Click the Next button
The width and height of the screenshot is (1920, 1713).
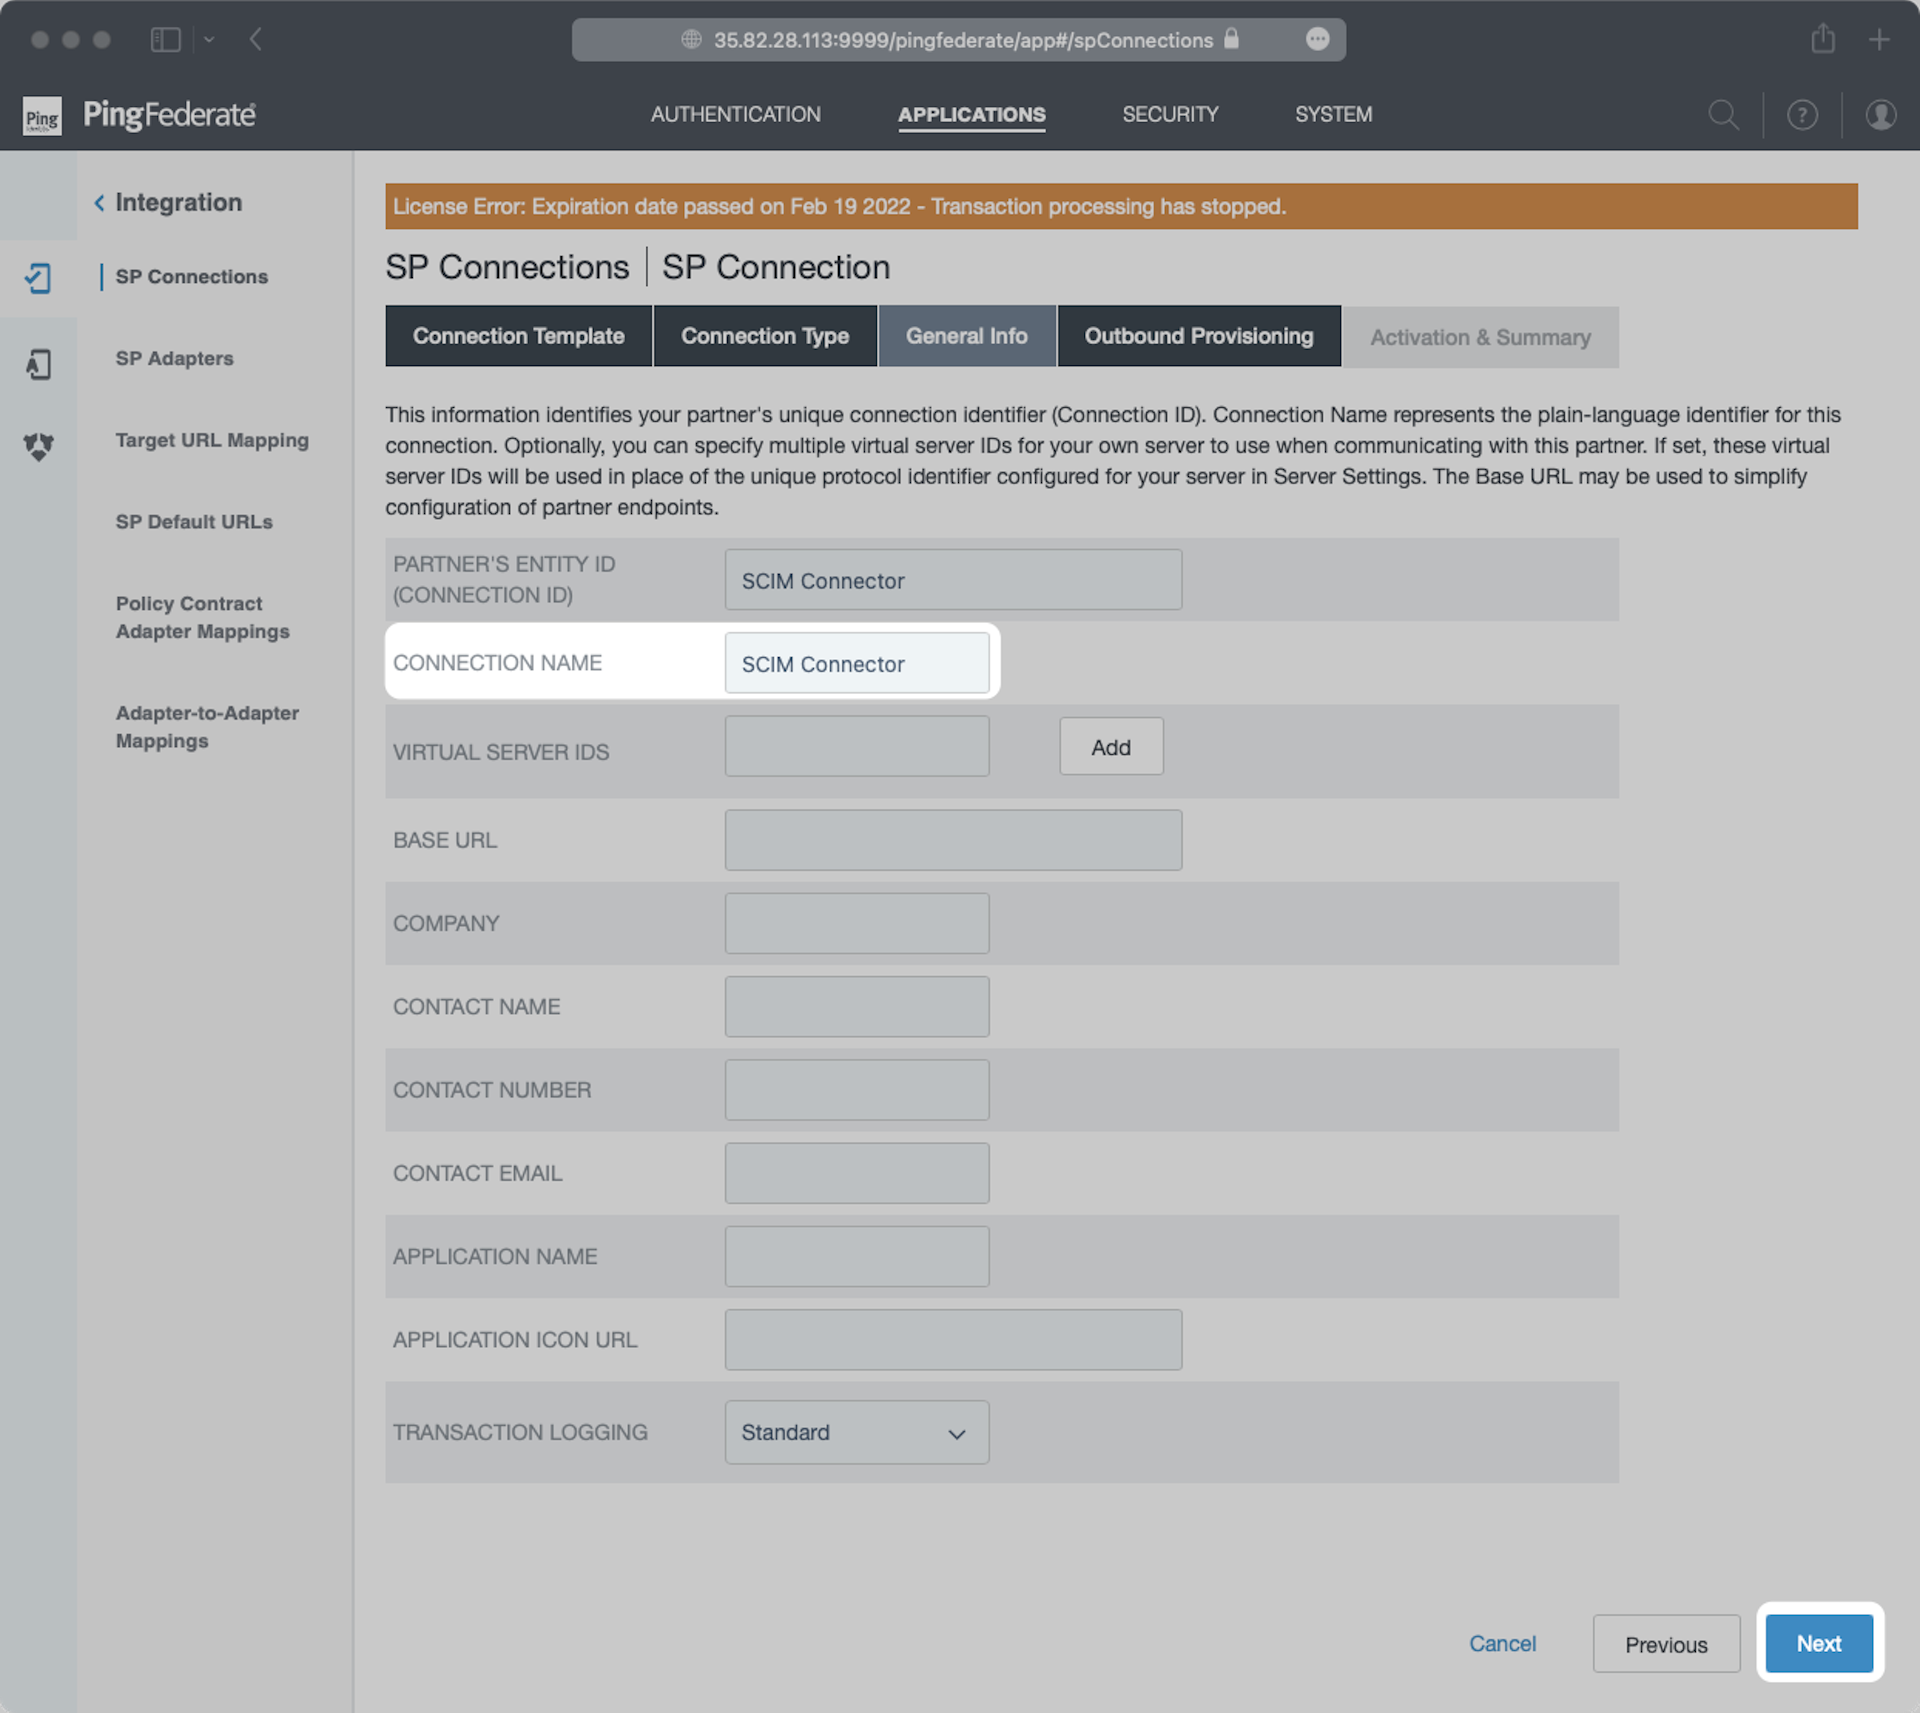coord(1817,1643)
